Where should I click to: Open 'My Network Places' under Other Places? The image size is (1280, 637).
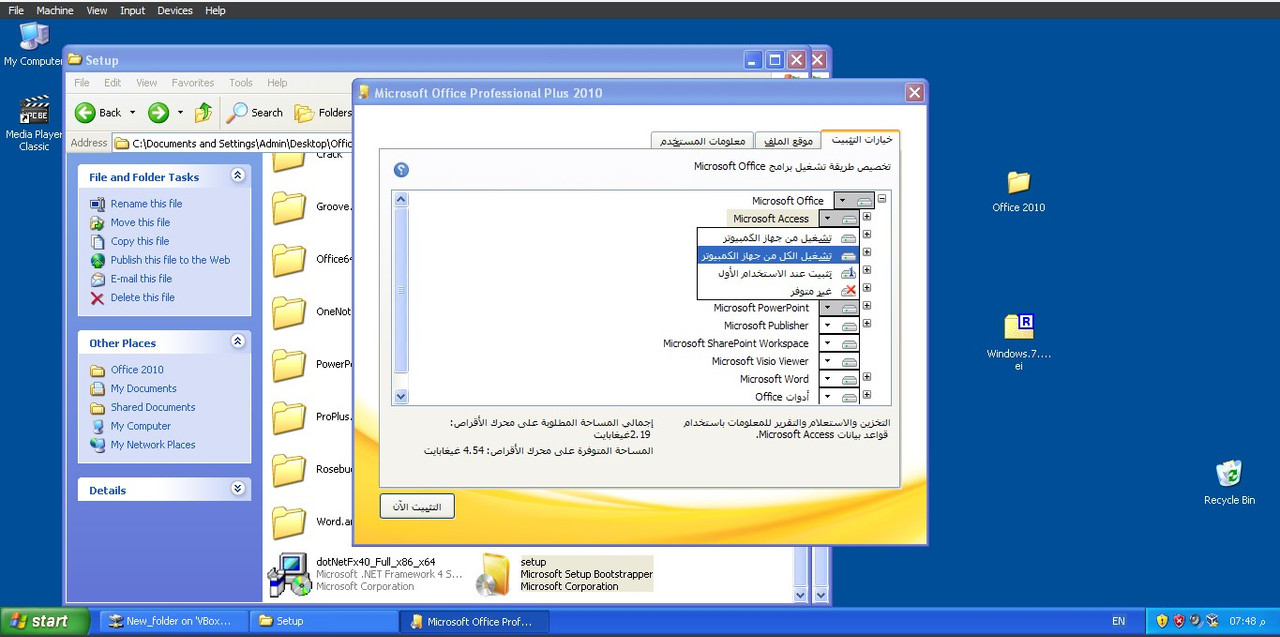pos(153,445)
